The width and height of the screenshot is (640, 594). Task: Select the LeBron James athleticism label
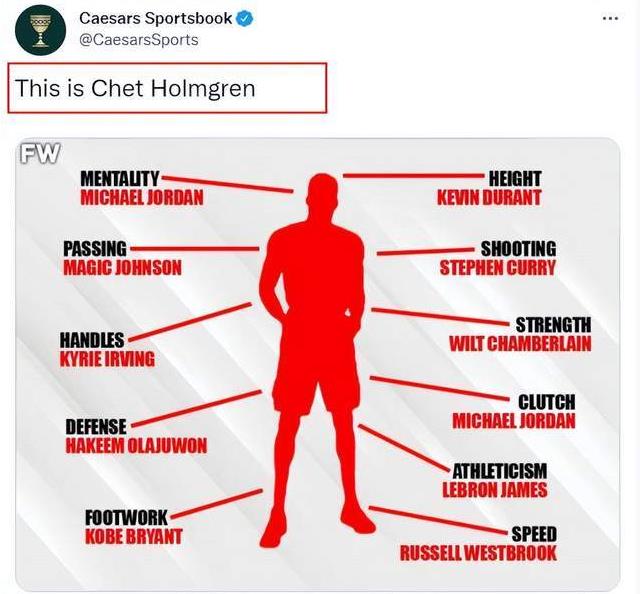pyautogui.click(x=494, y=481)
